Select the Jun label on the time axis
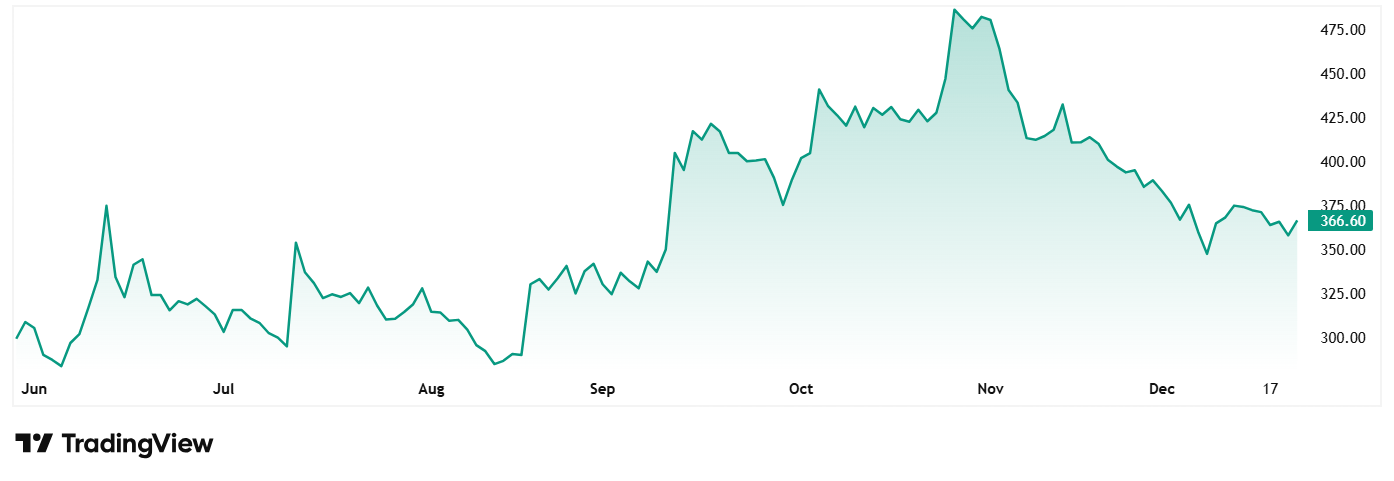This screenshot has height=481, width=1394. (33, 389)
